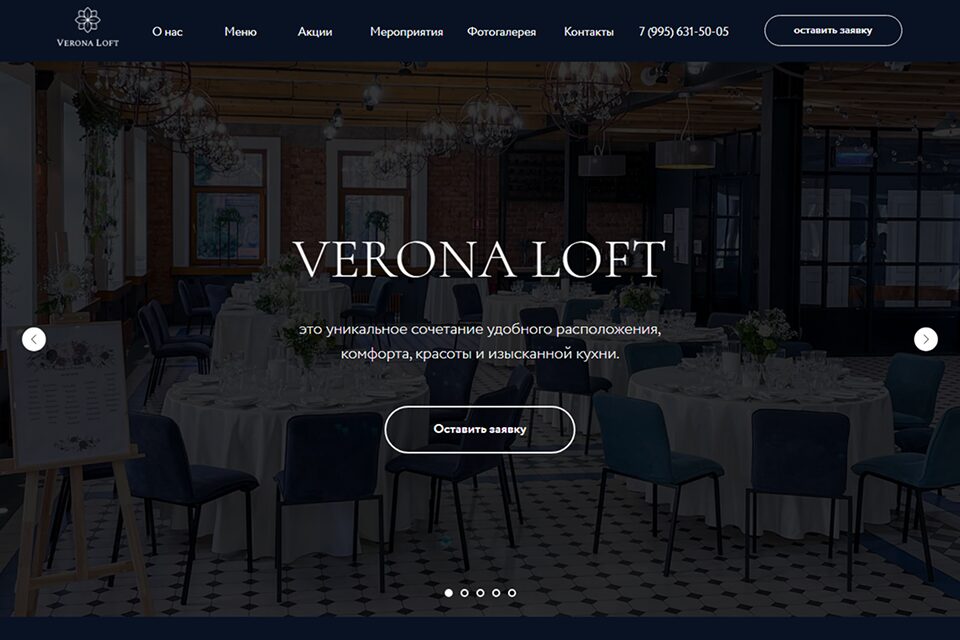Go to Контакты page
The width and height of the screenshot is (960, 640).
point(588,32)
